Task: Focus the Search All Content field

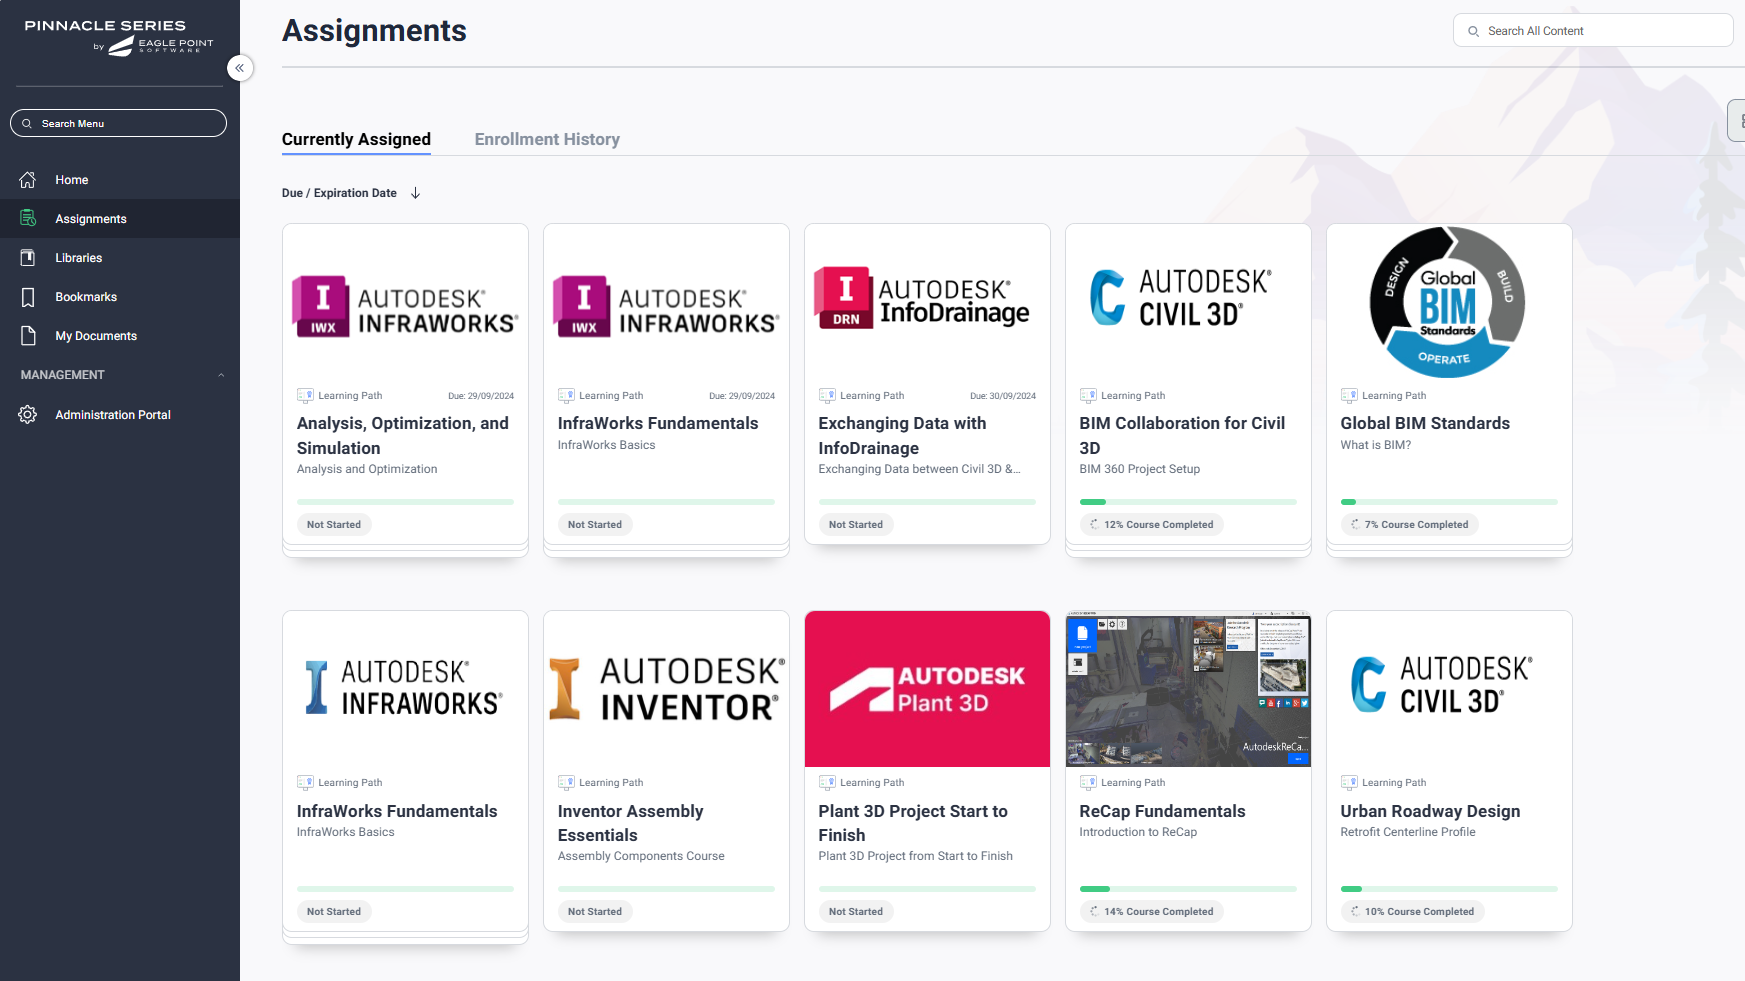Action: pos(1593,31)
